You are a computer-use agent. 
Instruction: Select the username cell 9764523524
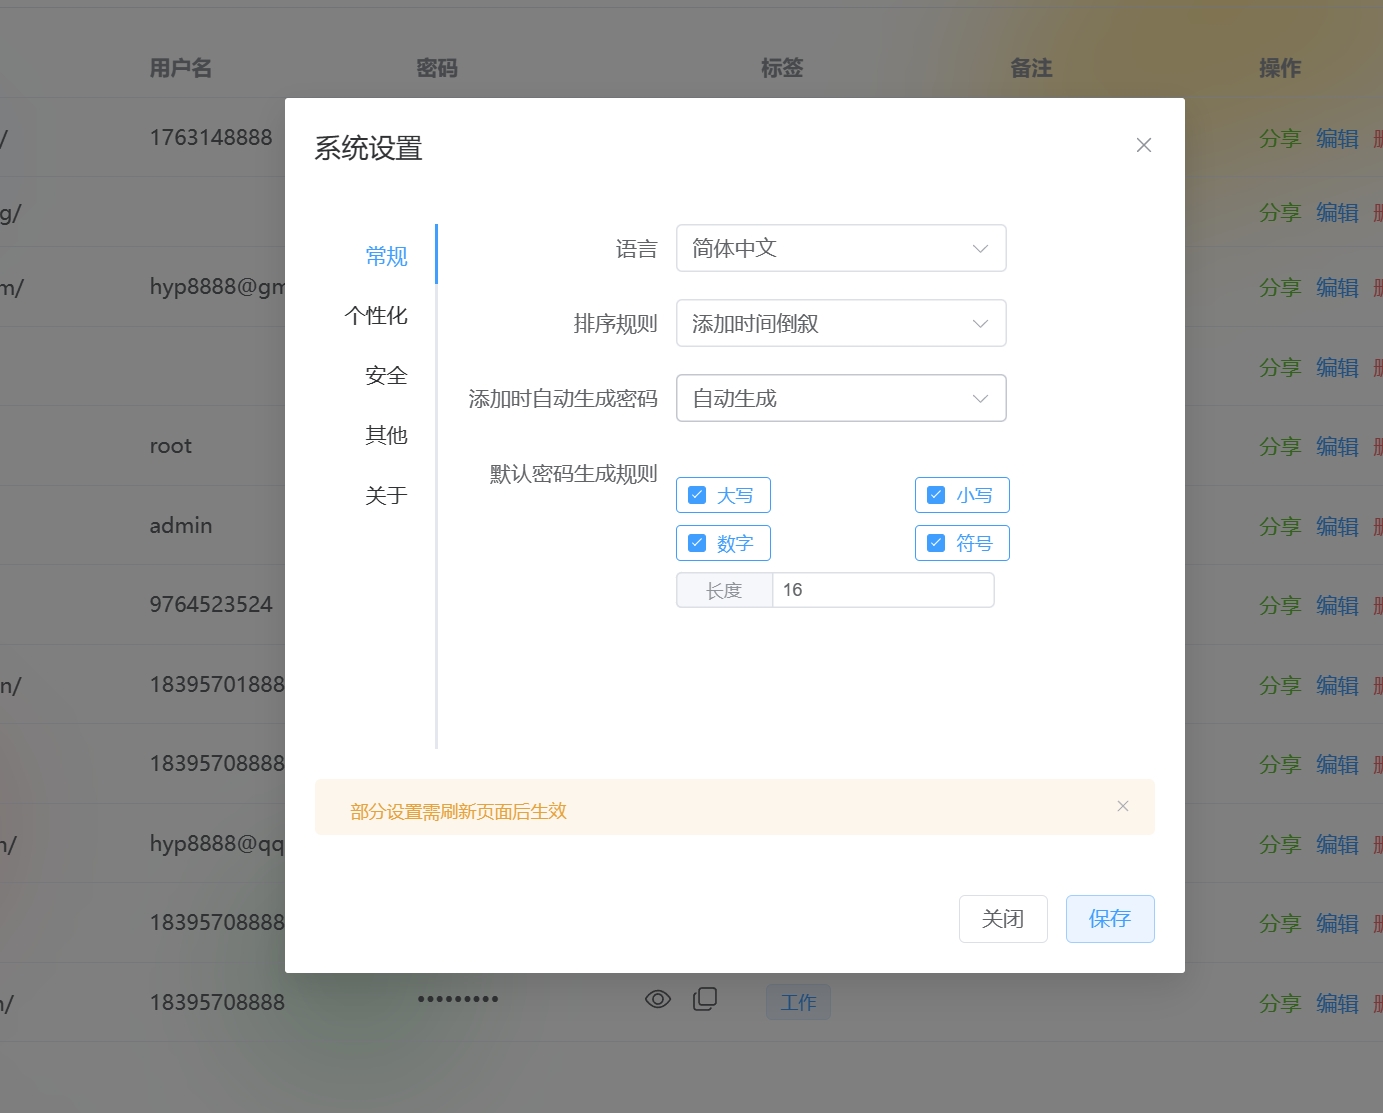pos(211,604)
